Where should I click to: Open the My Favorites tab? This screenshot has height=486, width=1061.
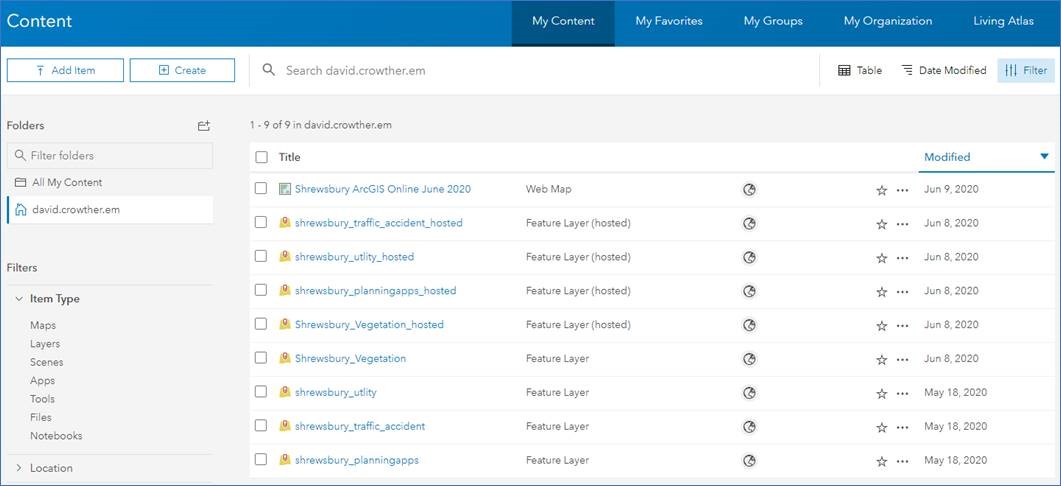coord(669,23)
